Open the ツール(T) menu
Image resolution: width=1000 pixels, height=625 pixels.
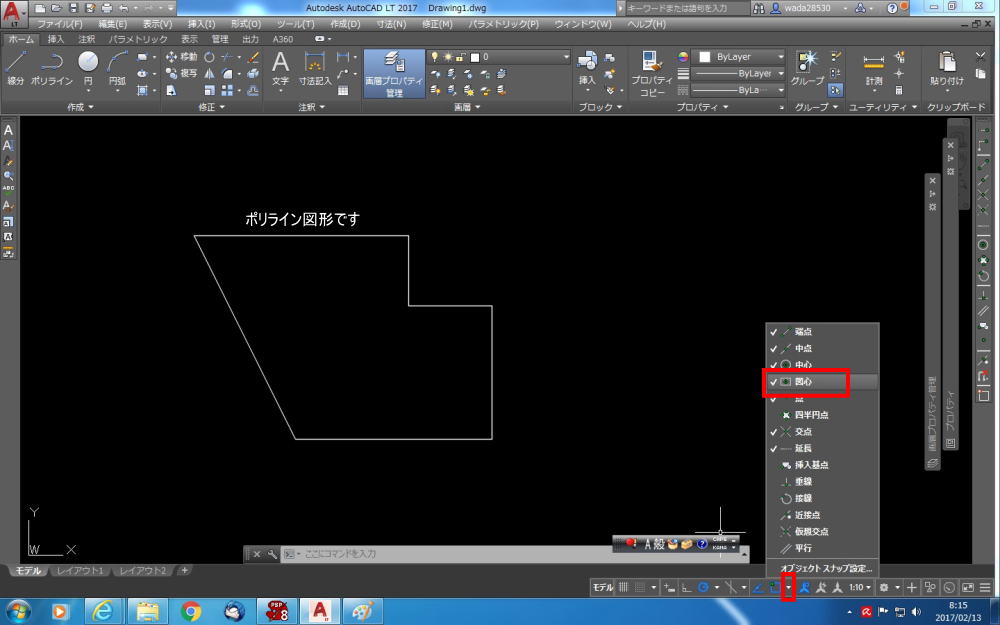[295, 24]
